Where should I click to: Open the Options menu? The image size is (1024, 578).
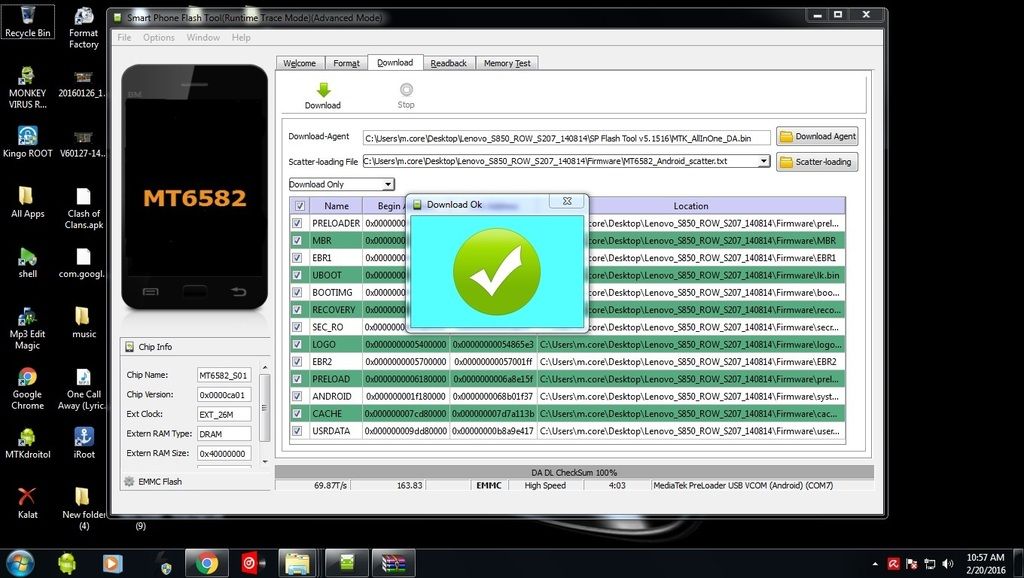pyautogui.click(x=158, y=38)
